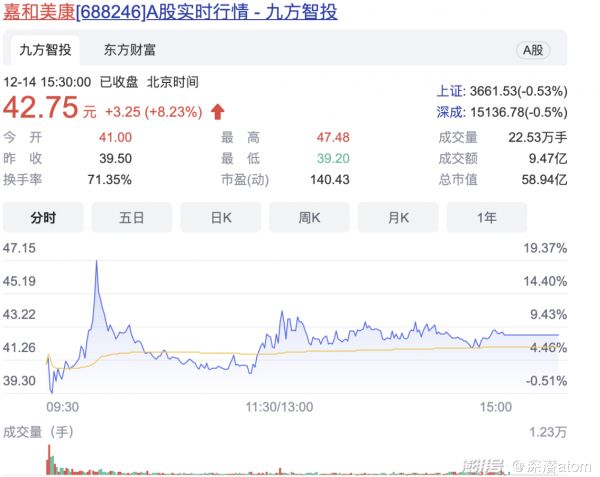Switch to the 九方智投 source tab

pyautogui.click(x=45, y=50)
